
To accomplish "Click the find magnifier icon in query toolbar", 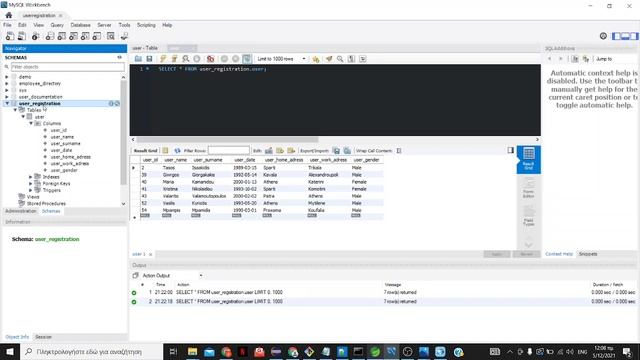I will (340, 59).
